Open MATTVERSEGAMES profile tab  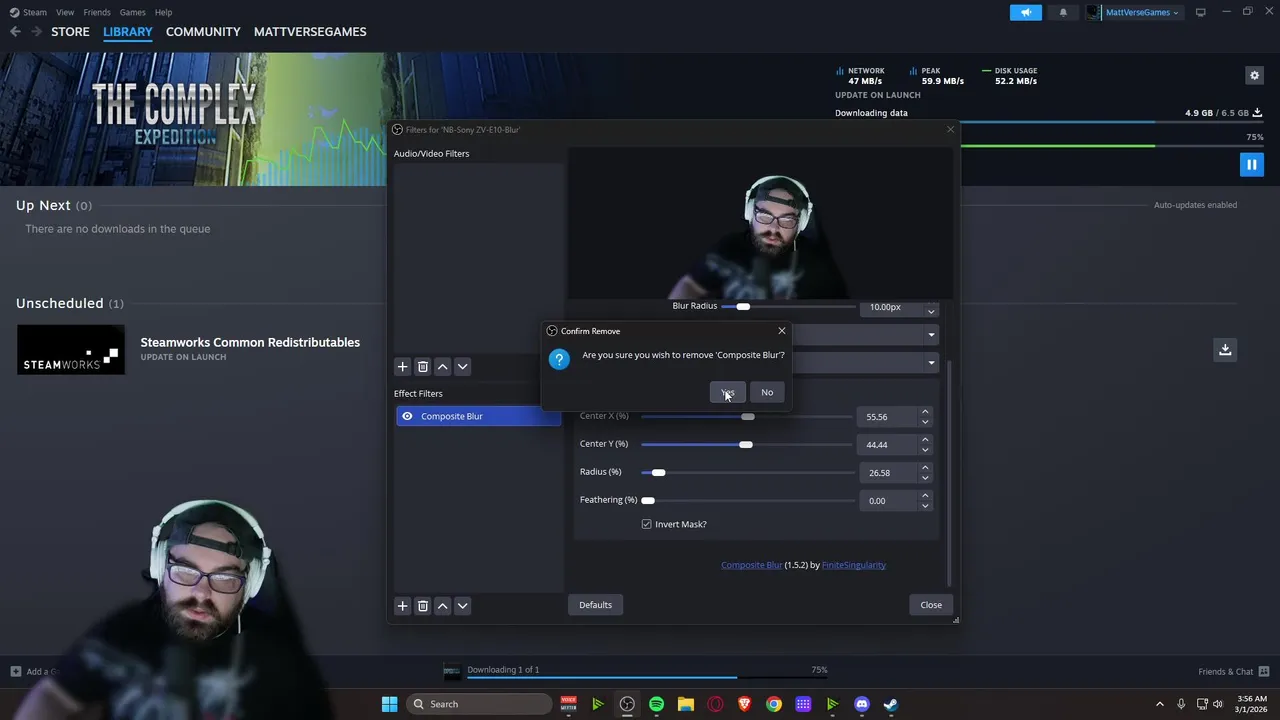[310, 32]
